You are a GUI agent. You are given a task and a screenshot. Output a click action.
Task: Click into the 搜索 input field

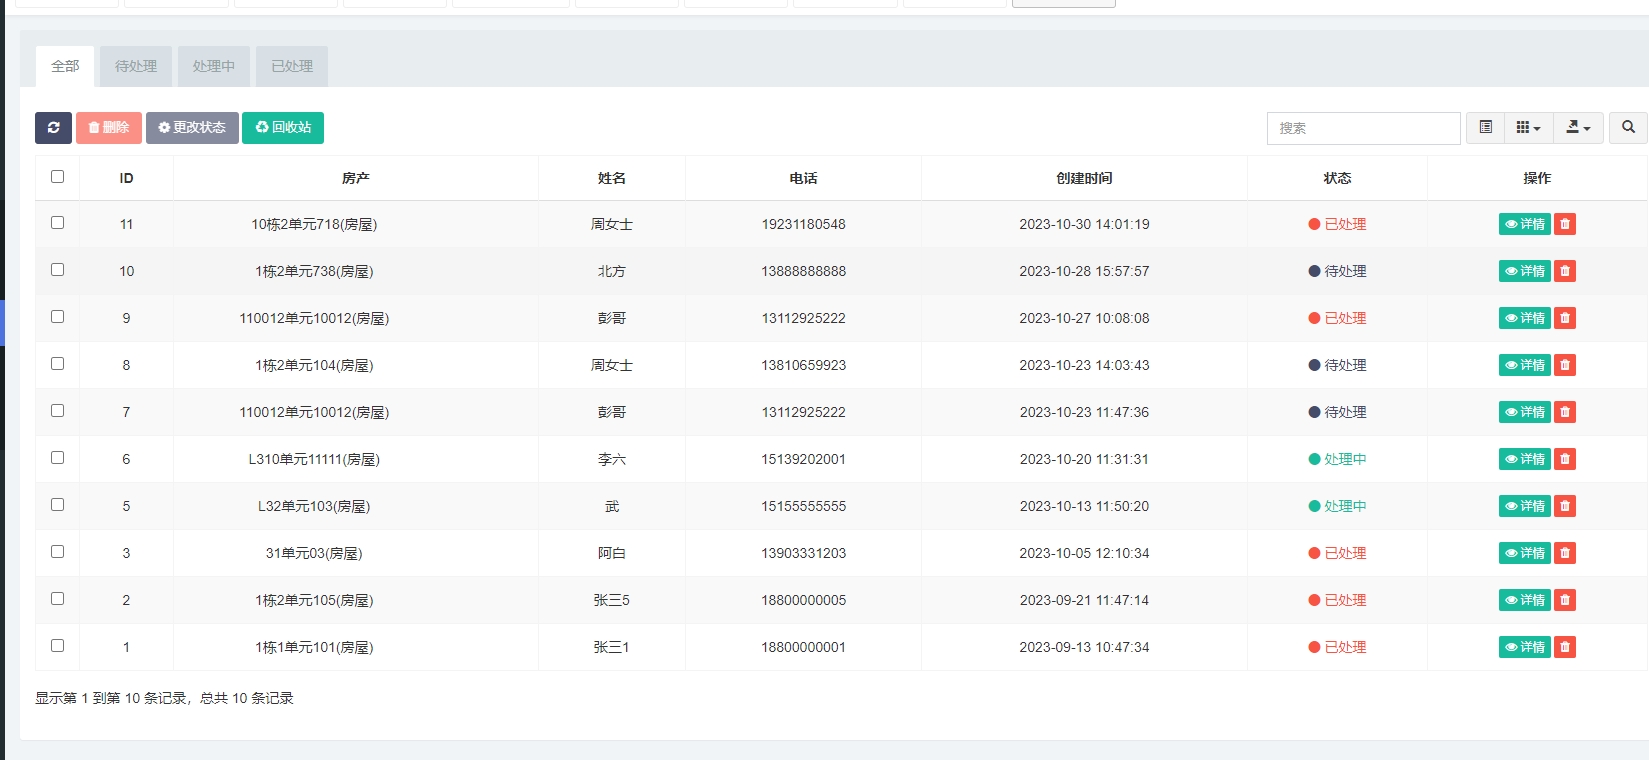coord(1363,128)
